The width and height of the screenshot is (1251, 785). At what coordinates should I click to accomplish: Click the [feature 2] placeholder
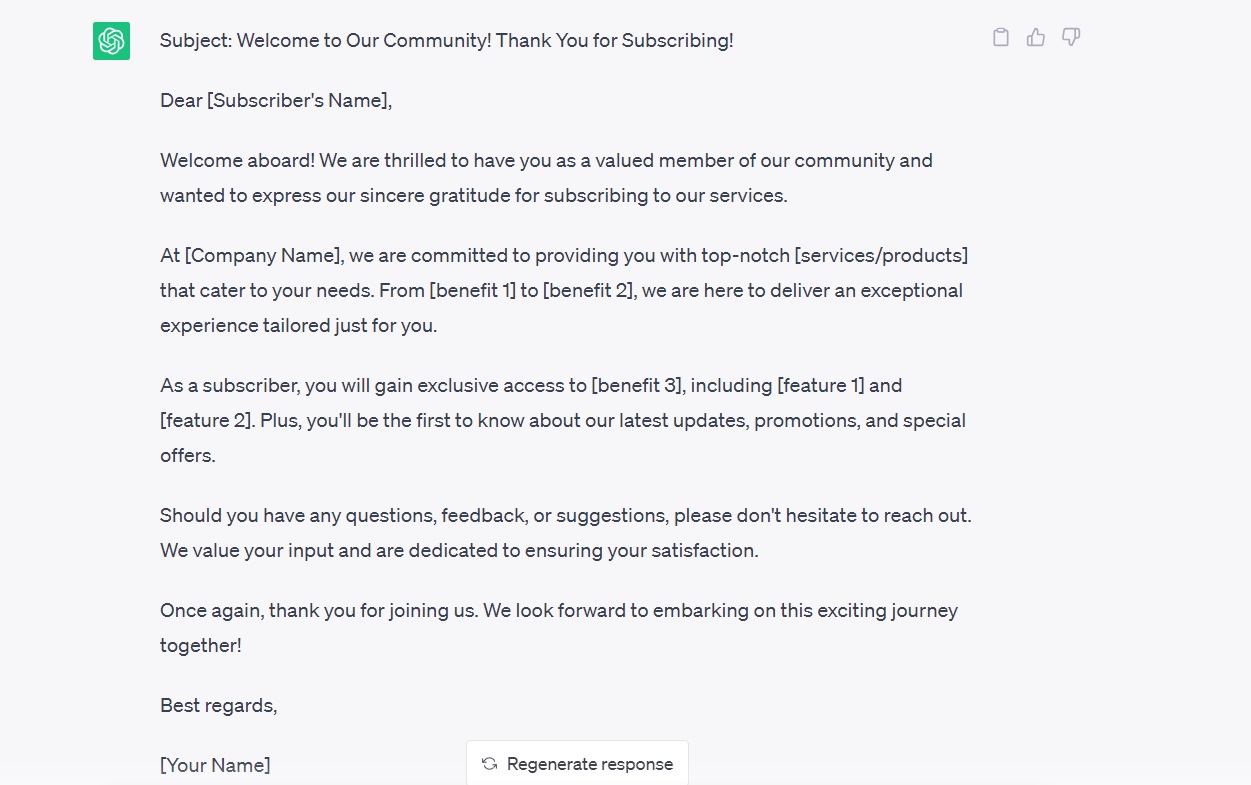205,420
